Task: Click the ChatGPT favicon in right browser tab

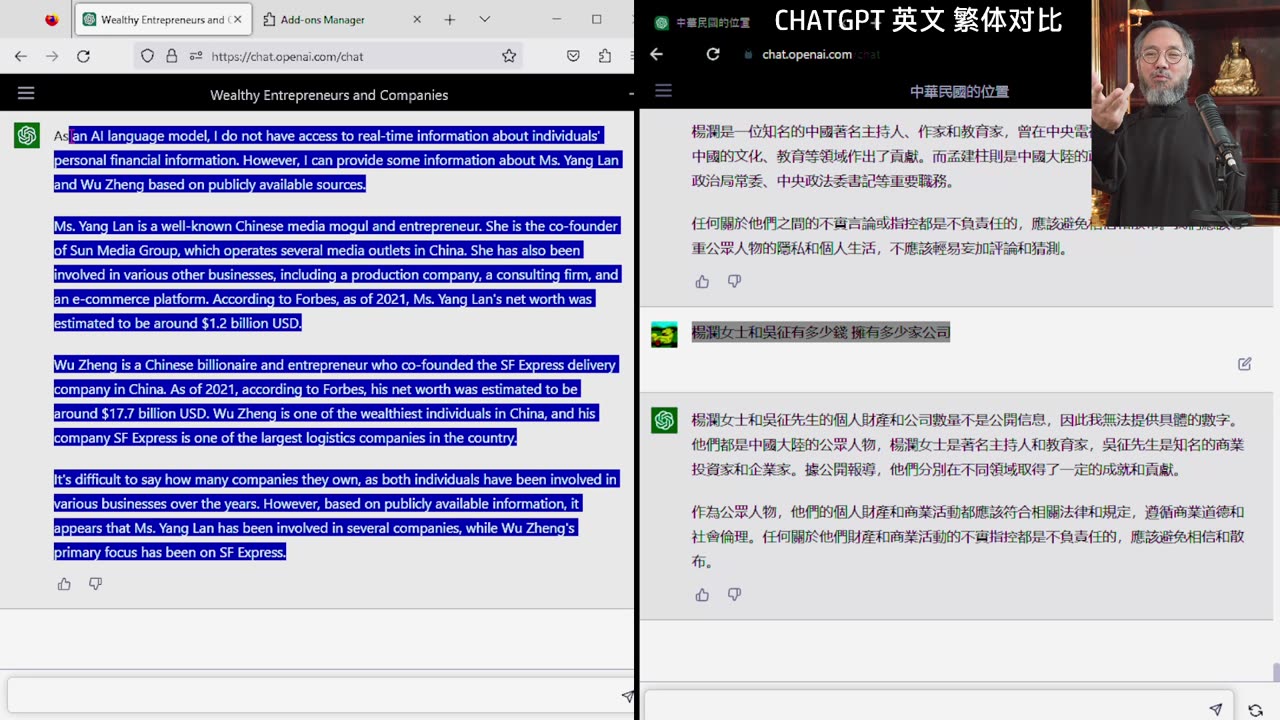Action: 661,23
